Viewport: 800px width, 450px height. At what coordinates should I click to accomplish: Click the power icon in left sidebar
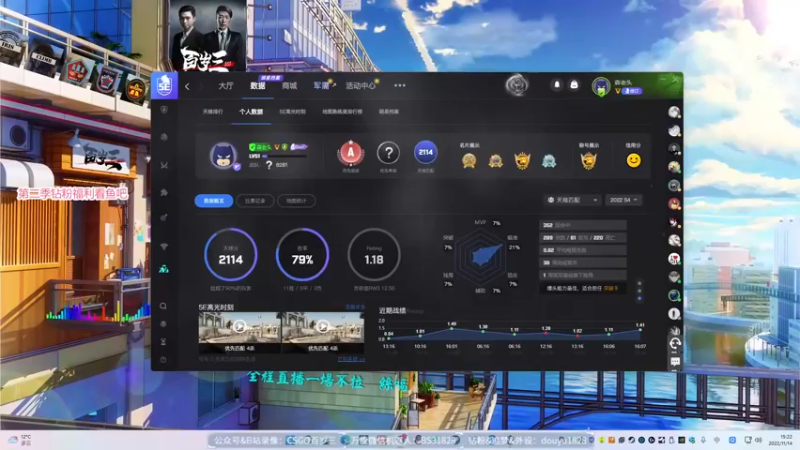point(163,360)
